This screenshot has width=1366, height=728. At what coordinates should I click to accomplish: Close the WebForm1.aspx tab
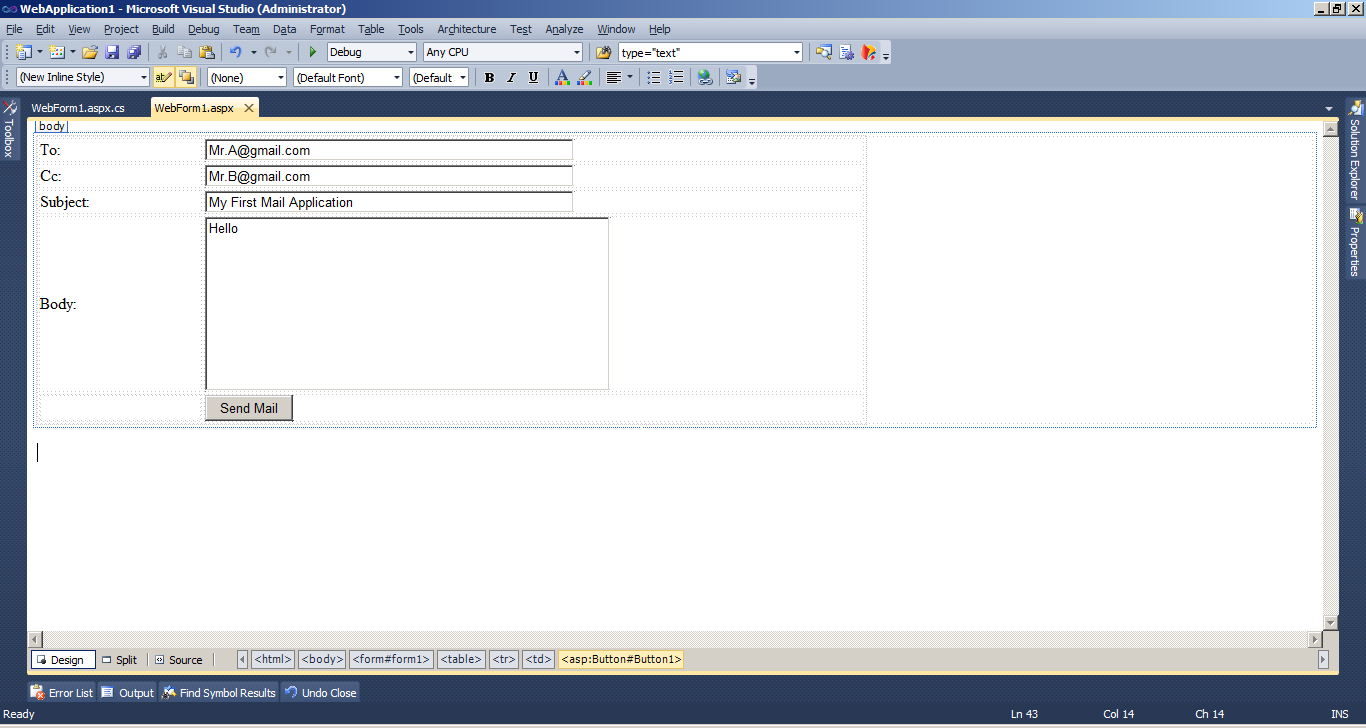pos(249,108)
